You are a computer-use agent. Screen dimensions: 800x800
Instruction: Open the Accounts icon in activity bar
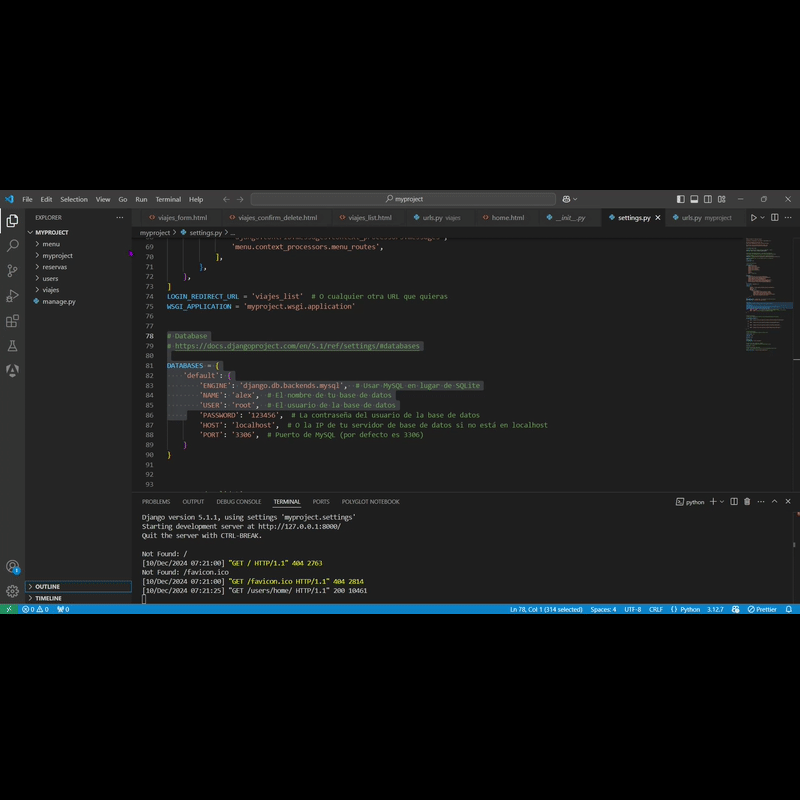click(12, 566)
